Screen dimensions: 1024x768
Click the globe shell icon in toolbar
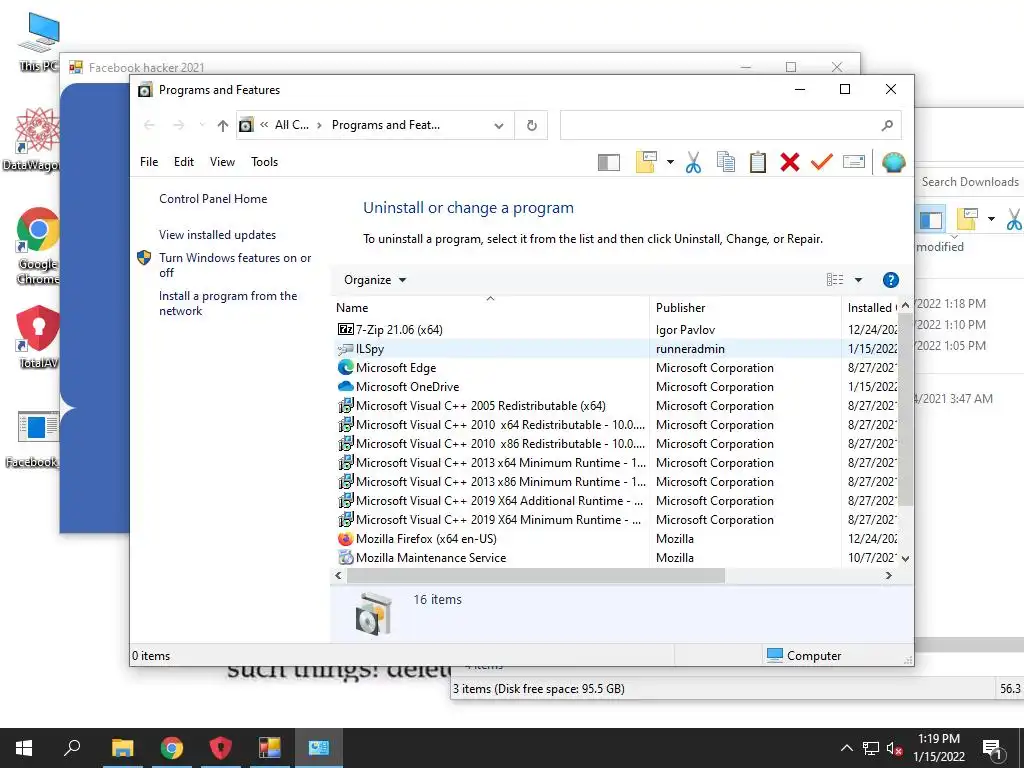pos(893,162)
